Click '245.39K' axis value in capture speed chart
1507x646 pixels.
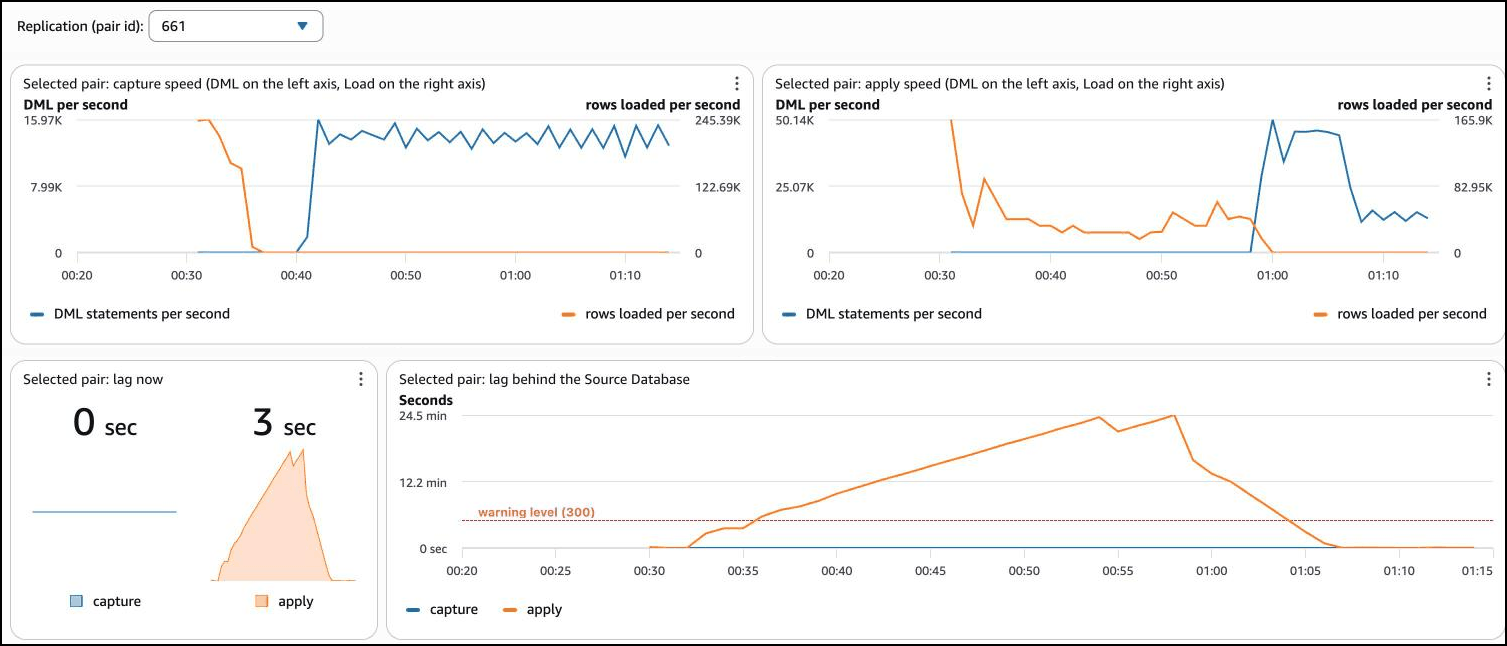[x=717, y=121]
